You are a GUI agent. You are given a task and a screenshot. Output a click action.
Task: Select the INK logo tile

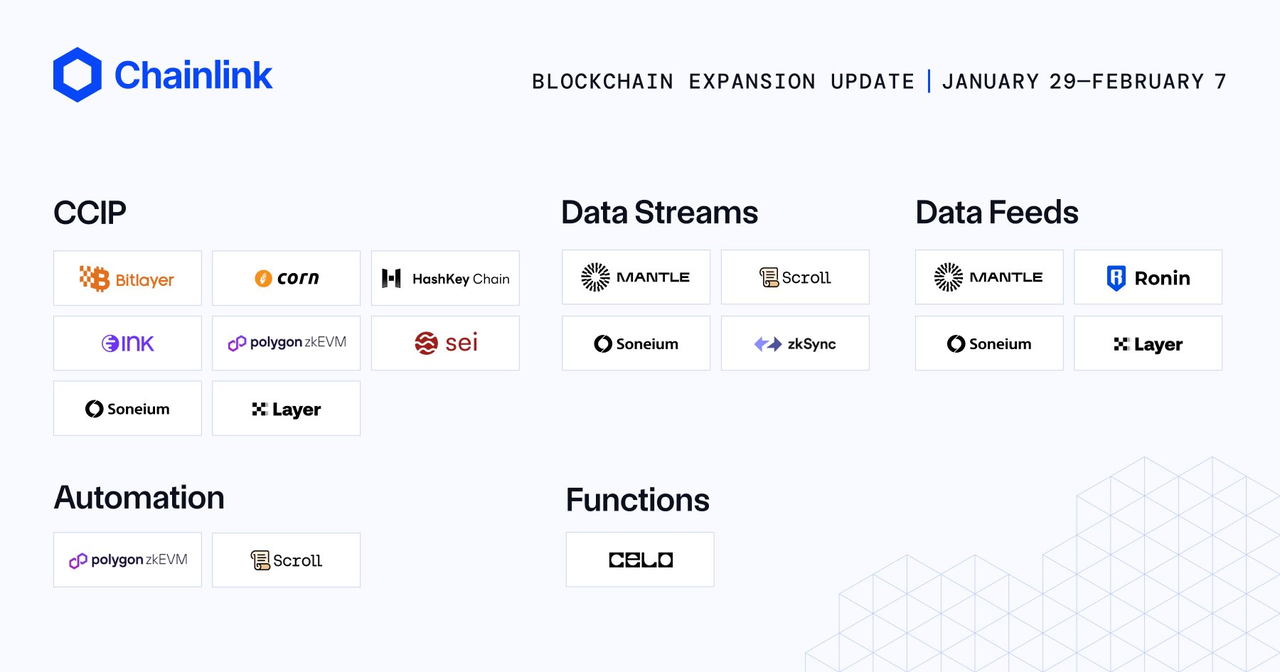pyautogui.click(x=127, y=344)
